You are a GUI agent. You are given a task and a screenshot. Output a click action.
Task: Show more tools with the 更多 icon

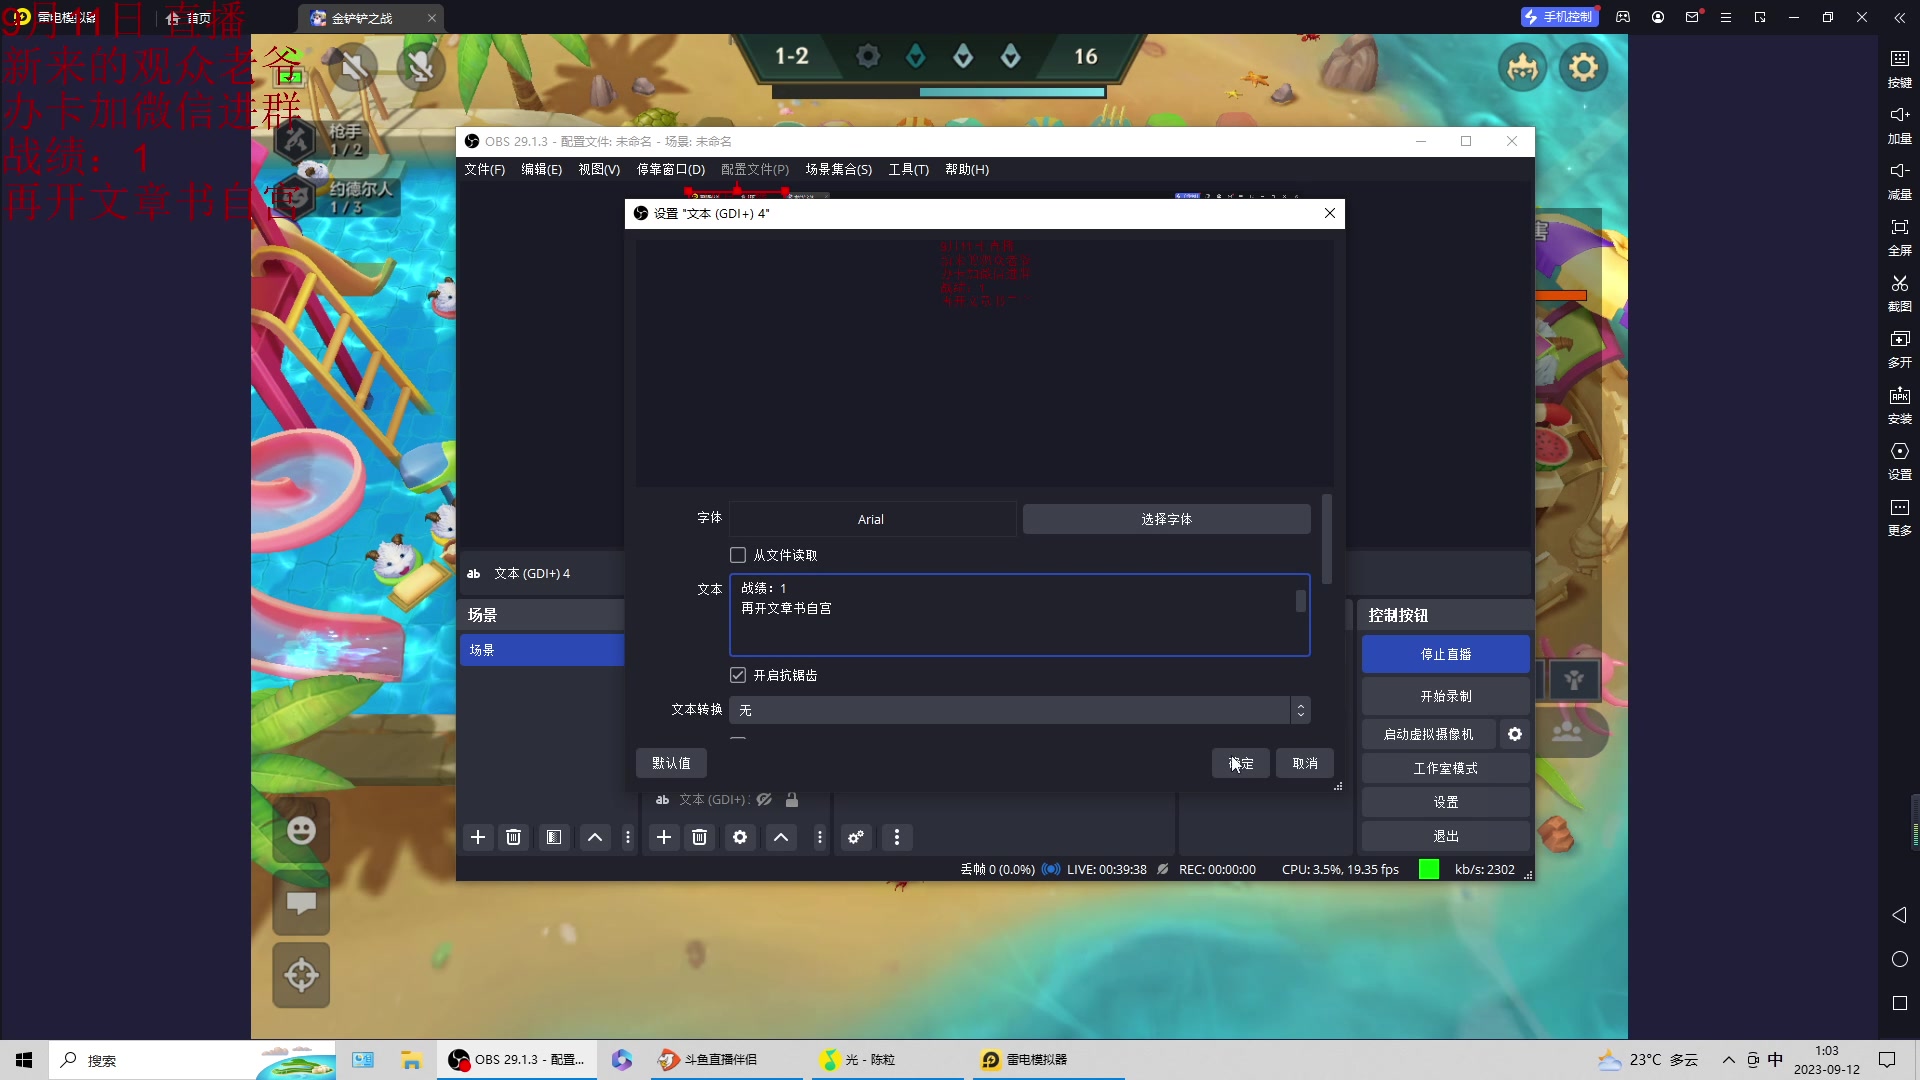coord(1899,516)
